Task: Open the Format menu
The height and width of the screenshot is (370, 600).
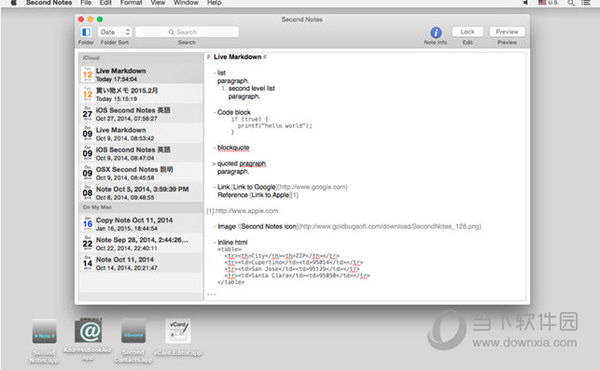Action: pos(131,3)
